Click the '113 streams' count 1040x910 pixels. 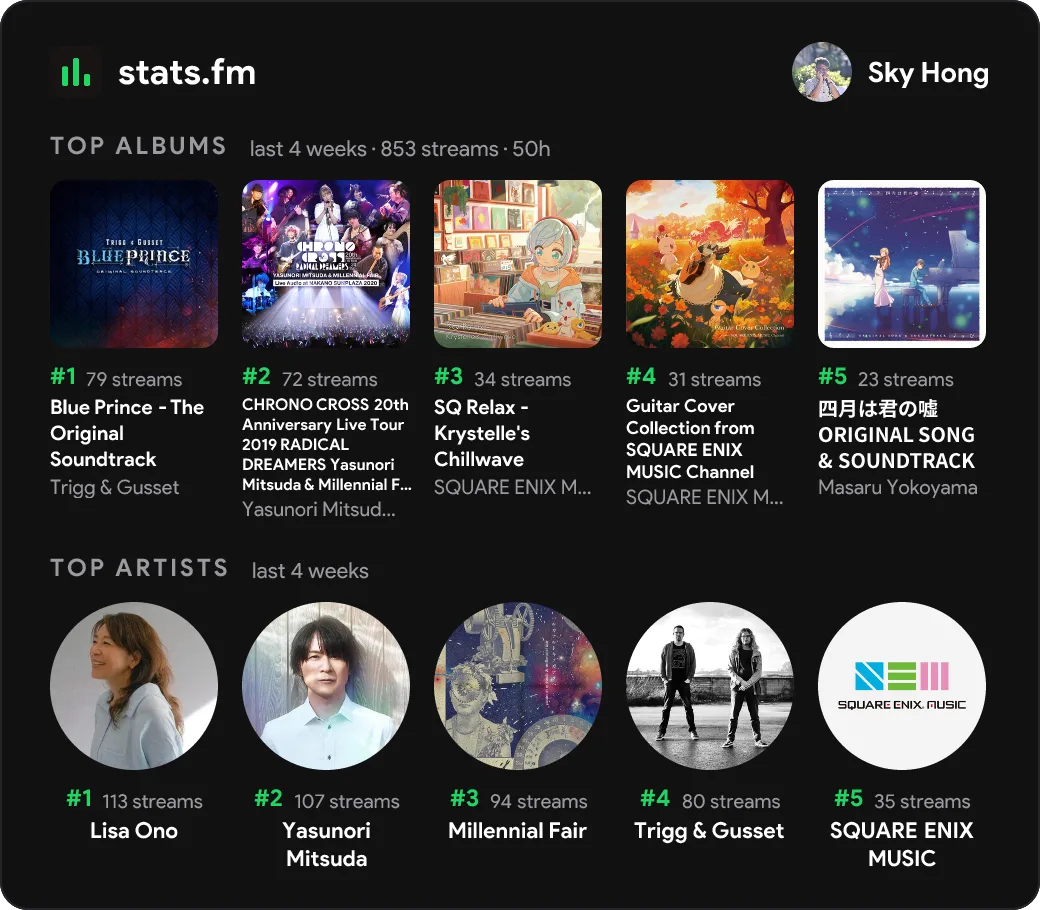153,801
